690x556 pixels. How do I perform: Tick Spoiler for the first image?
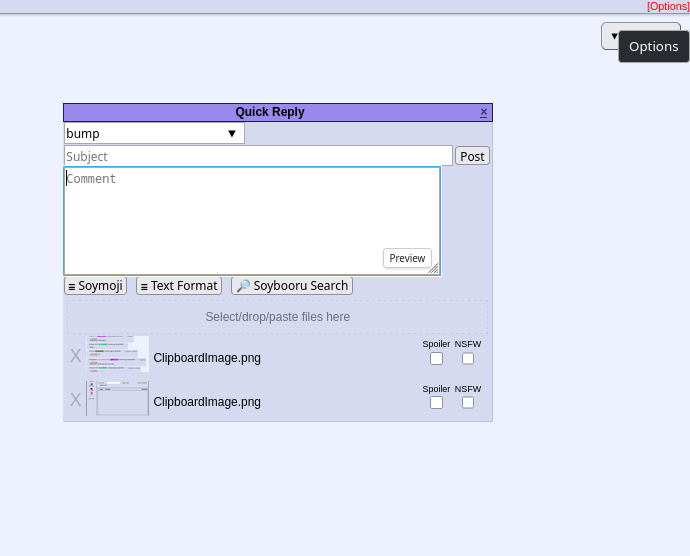[x=436, y=359]
